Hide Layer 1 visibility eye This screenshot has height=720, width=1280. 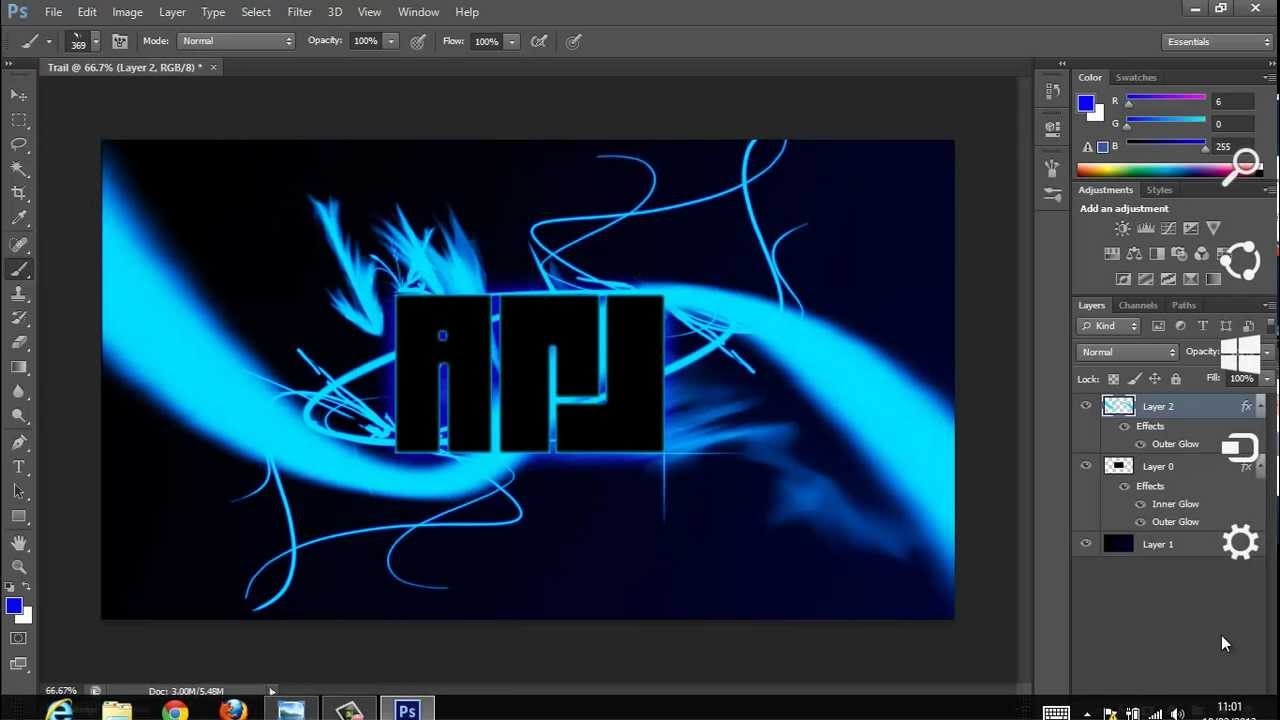(x=1086, y=544)
